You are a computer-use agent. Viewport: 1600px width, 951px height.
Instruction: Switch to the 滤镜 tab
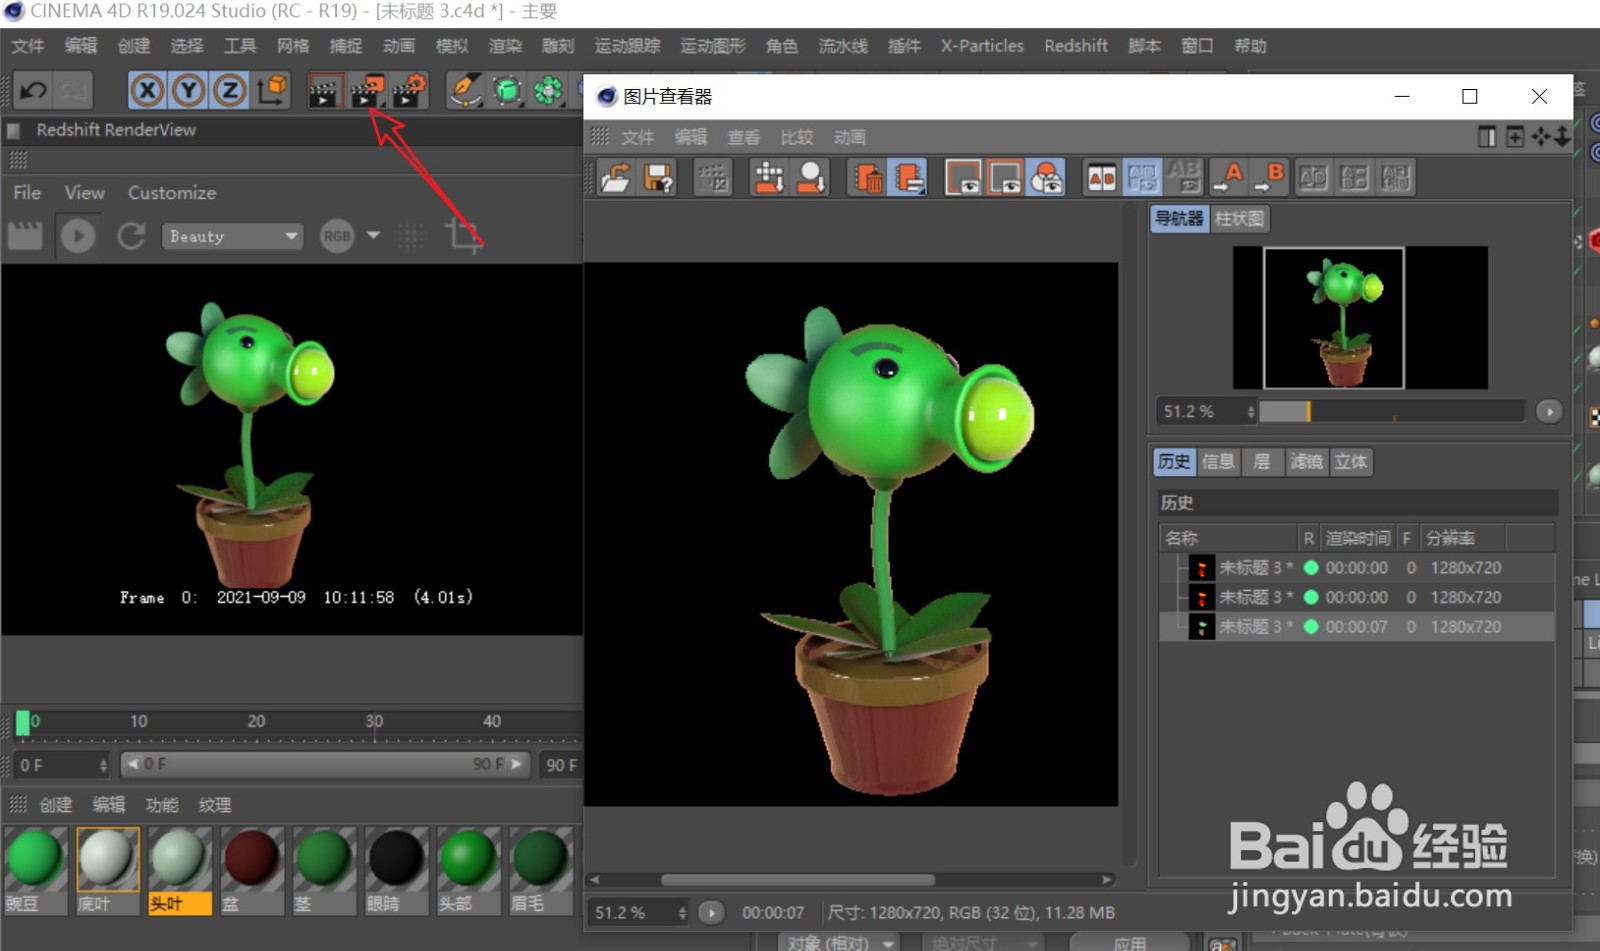[1306, 461]
